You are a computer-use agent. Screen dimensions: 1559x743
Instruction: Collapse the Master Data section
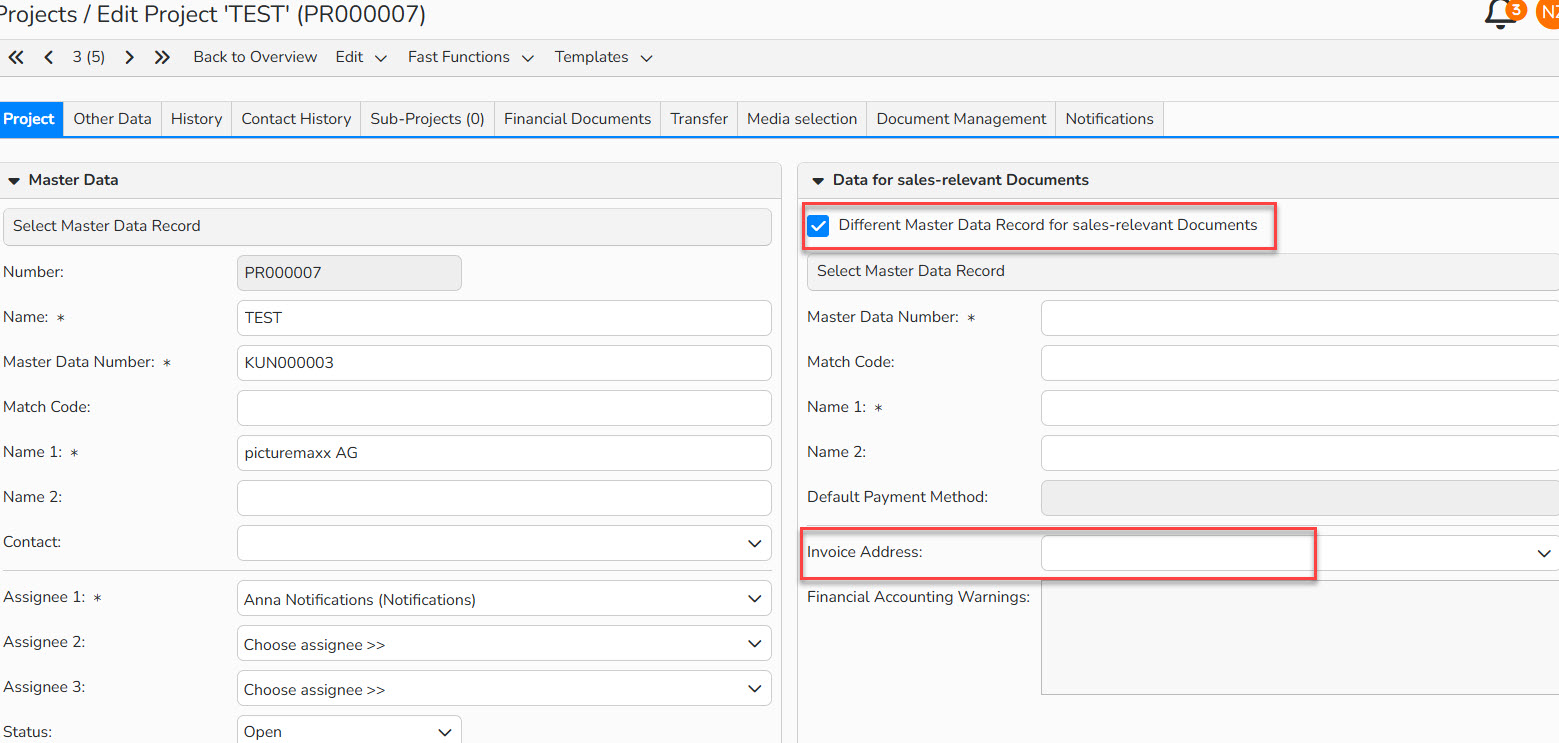[x=14, y=181]
